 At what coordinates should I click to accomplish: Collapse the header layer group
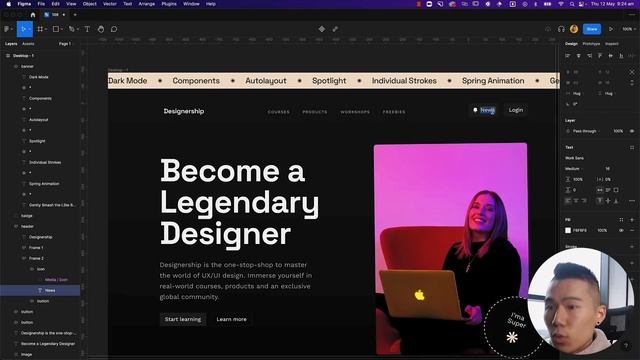pos(16,226)
